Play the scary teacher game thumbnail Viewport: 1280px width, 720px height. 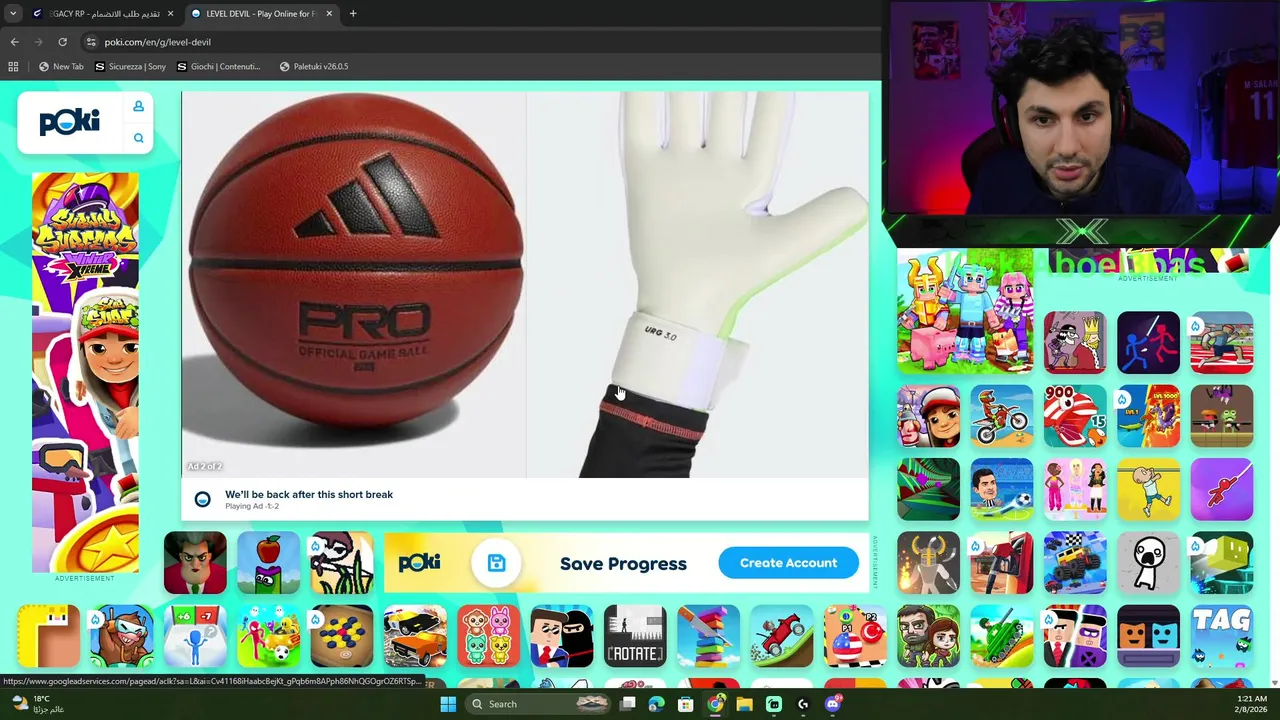[x=195, y=563]
